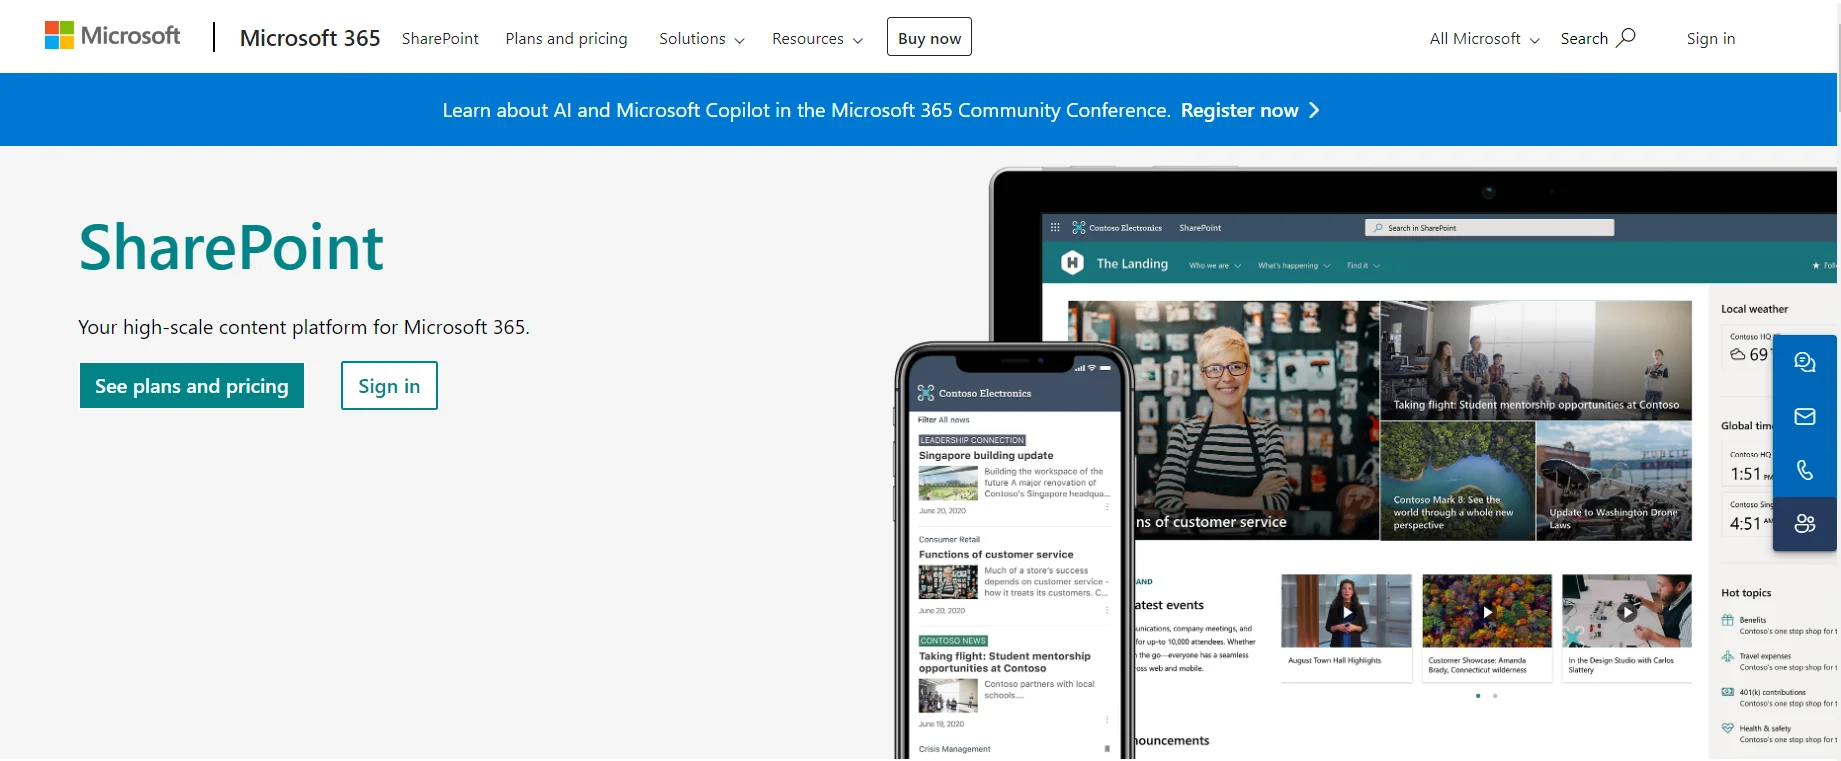Screen dimensions: 1841x761
Task: Click Contoso Electronics logo in laptop mockup
Action: pos(1079,228)
